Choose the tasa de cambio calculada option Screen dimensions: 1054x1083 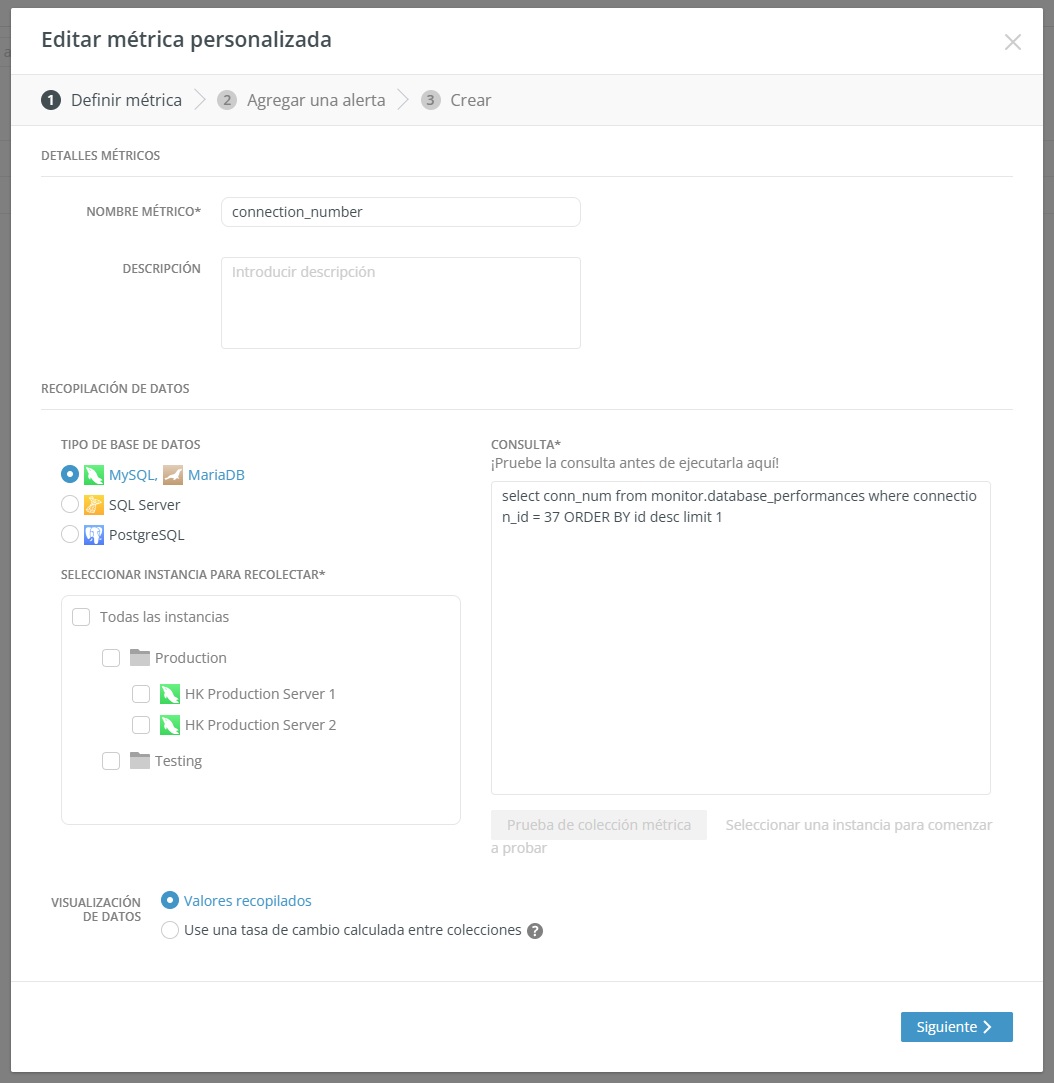[170, 930]
